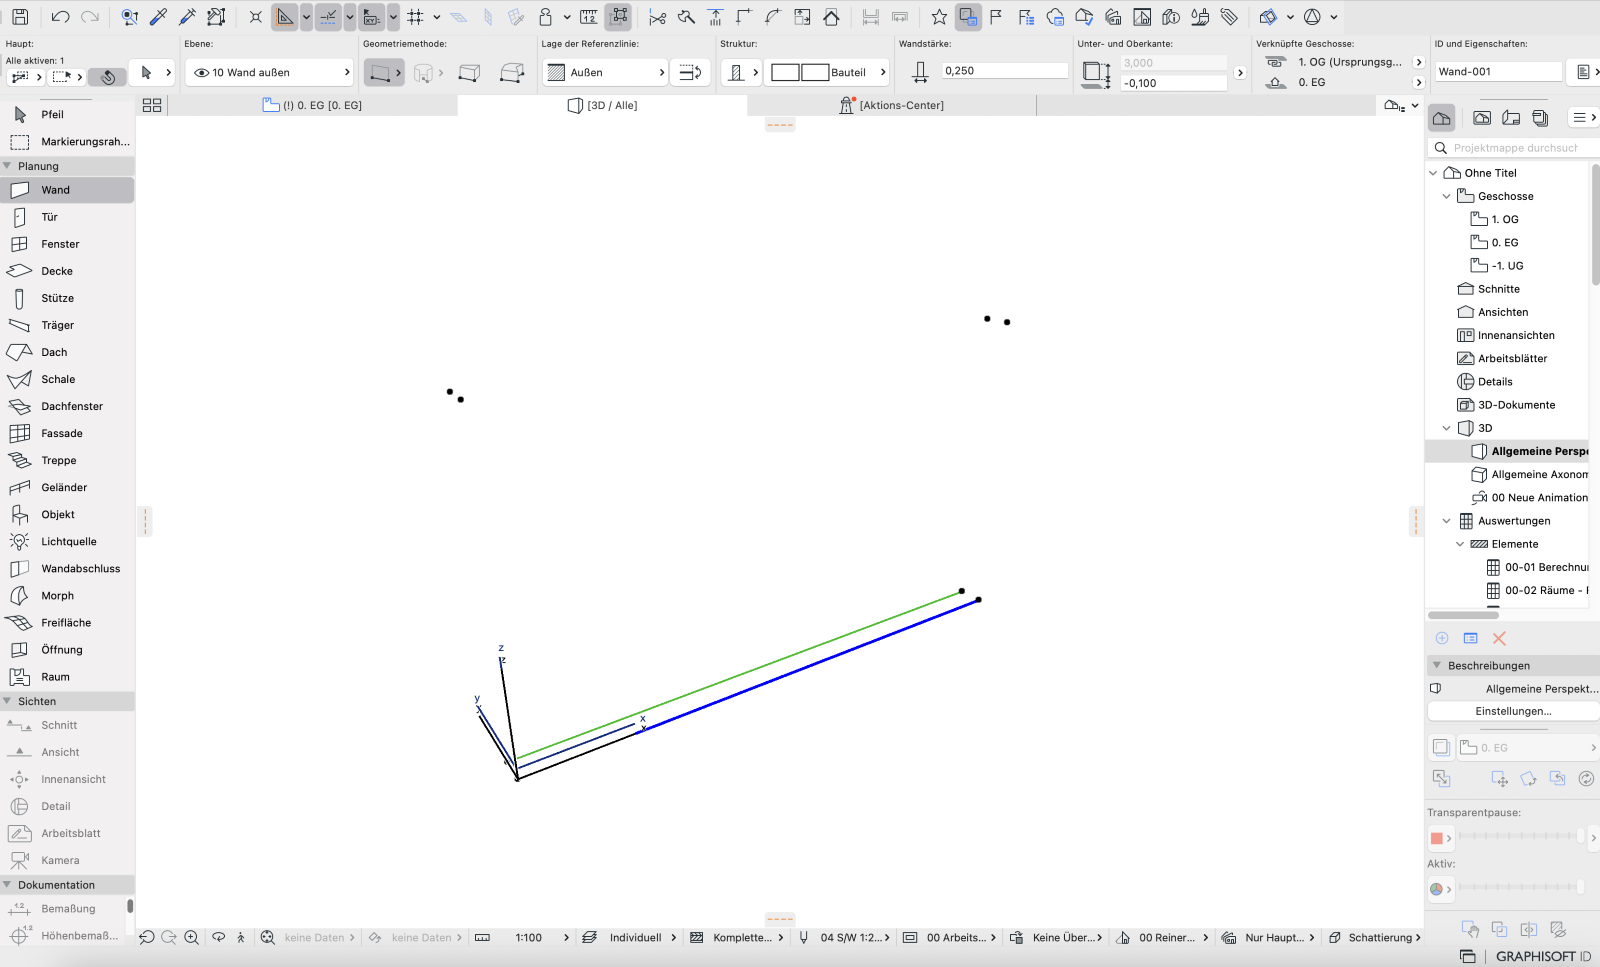Delete view with red X icon
Image resolution: width=1600 pixels, height=967 pixels.
(1499, 638)
